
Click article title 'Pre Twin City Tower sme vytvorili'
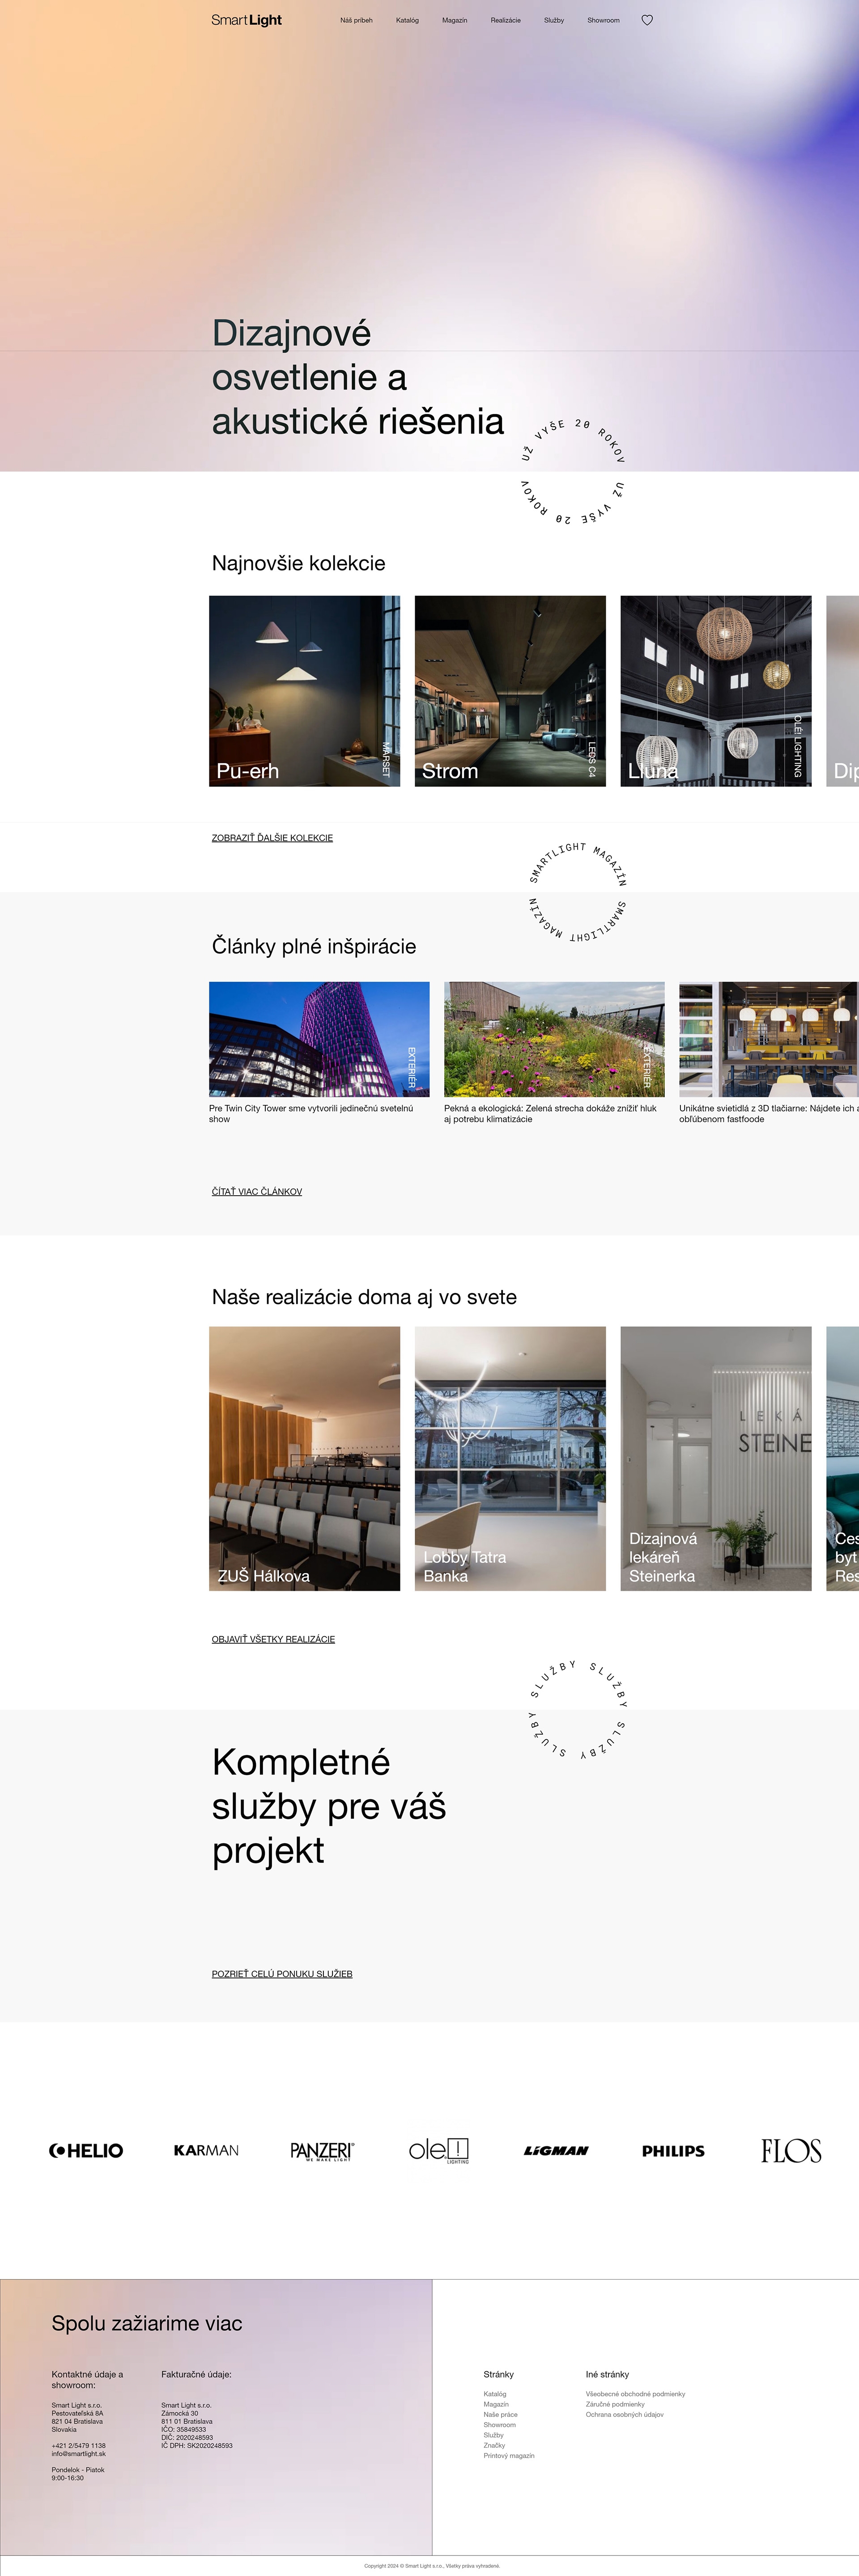311,1114
